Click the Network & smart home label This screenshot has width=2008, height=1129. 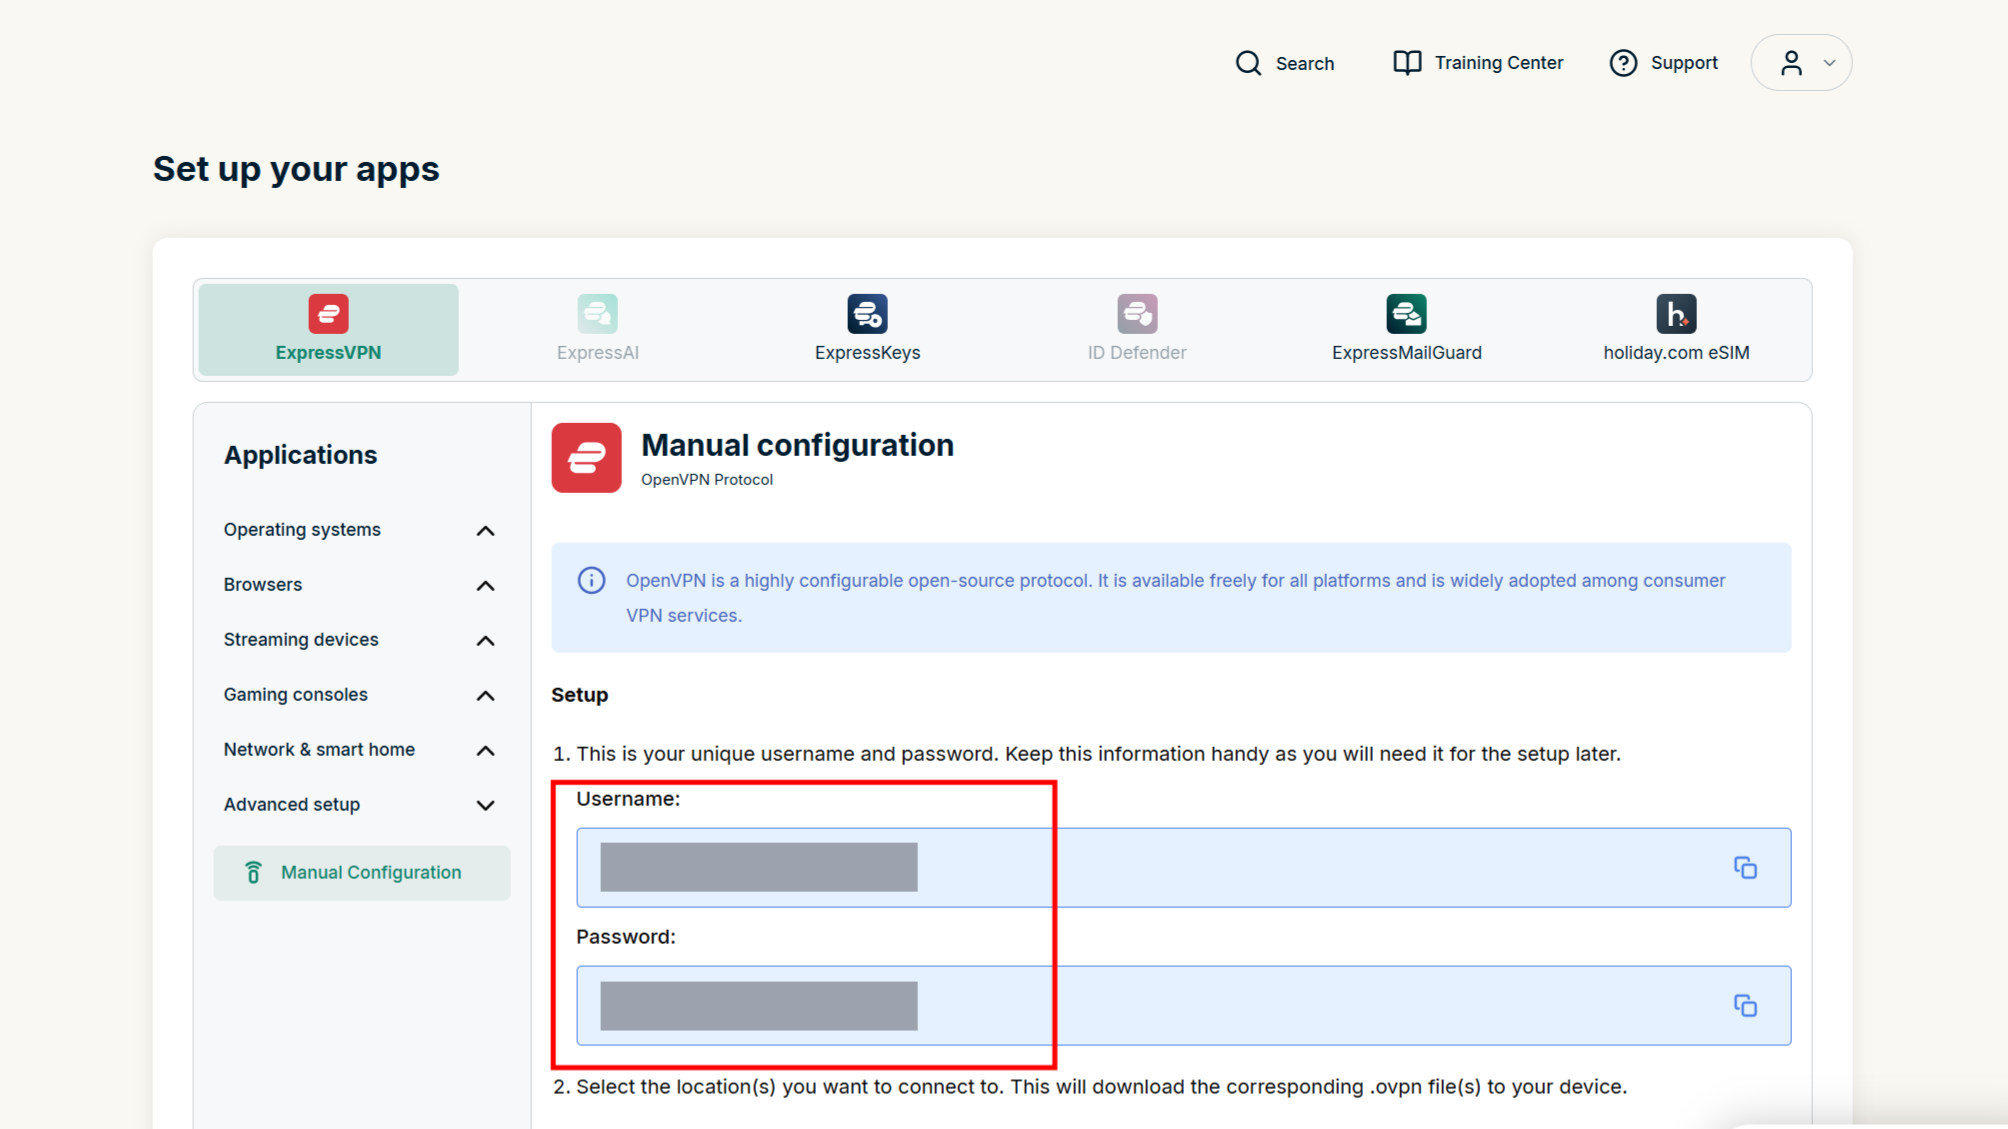coord(319,750)
